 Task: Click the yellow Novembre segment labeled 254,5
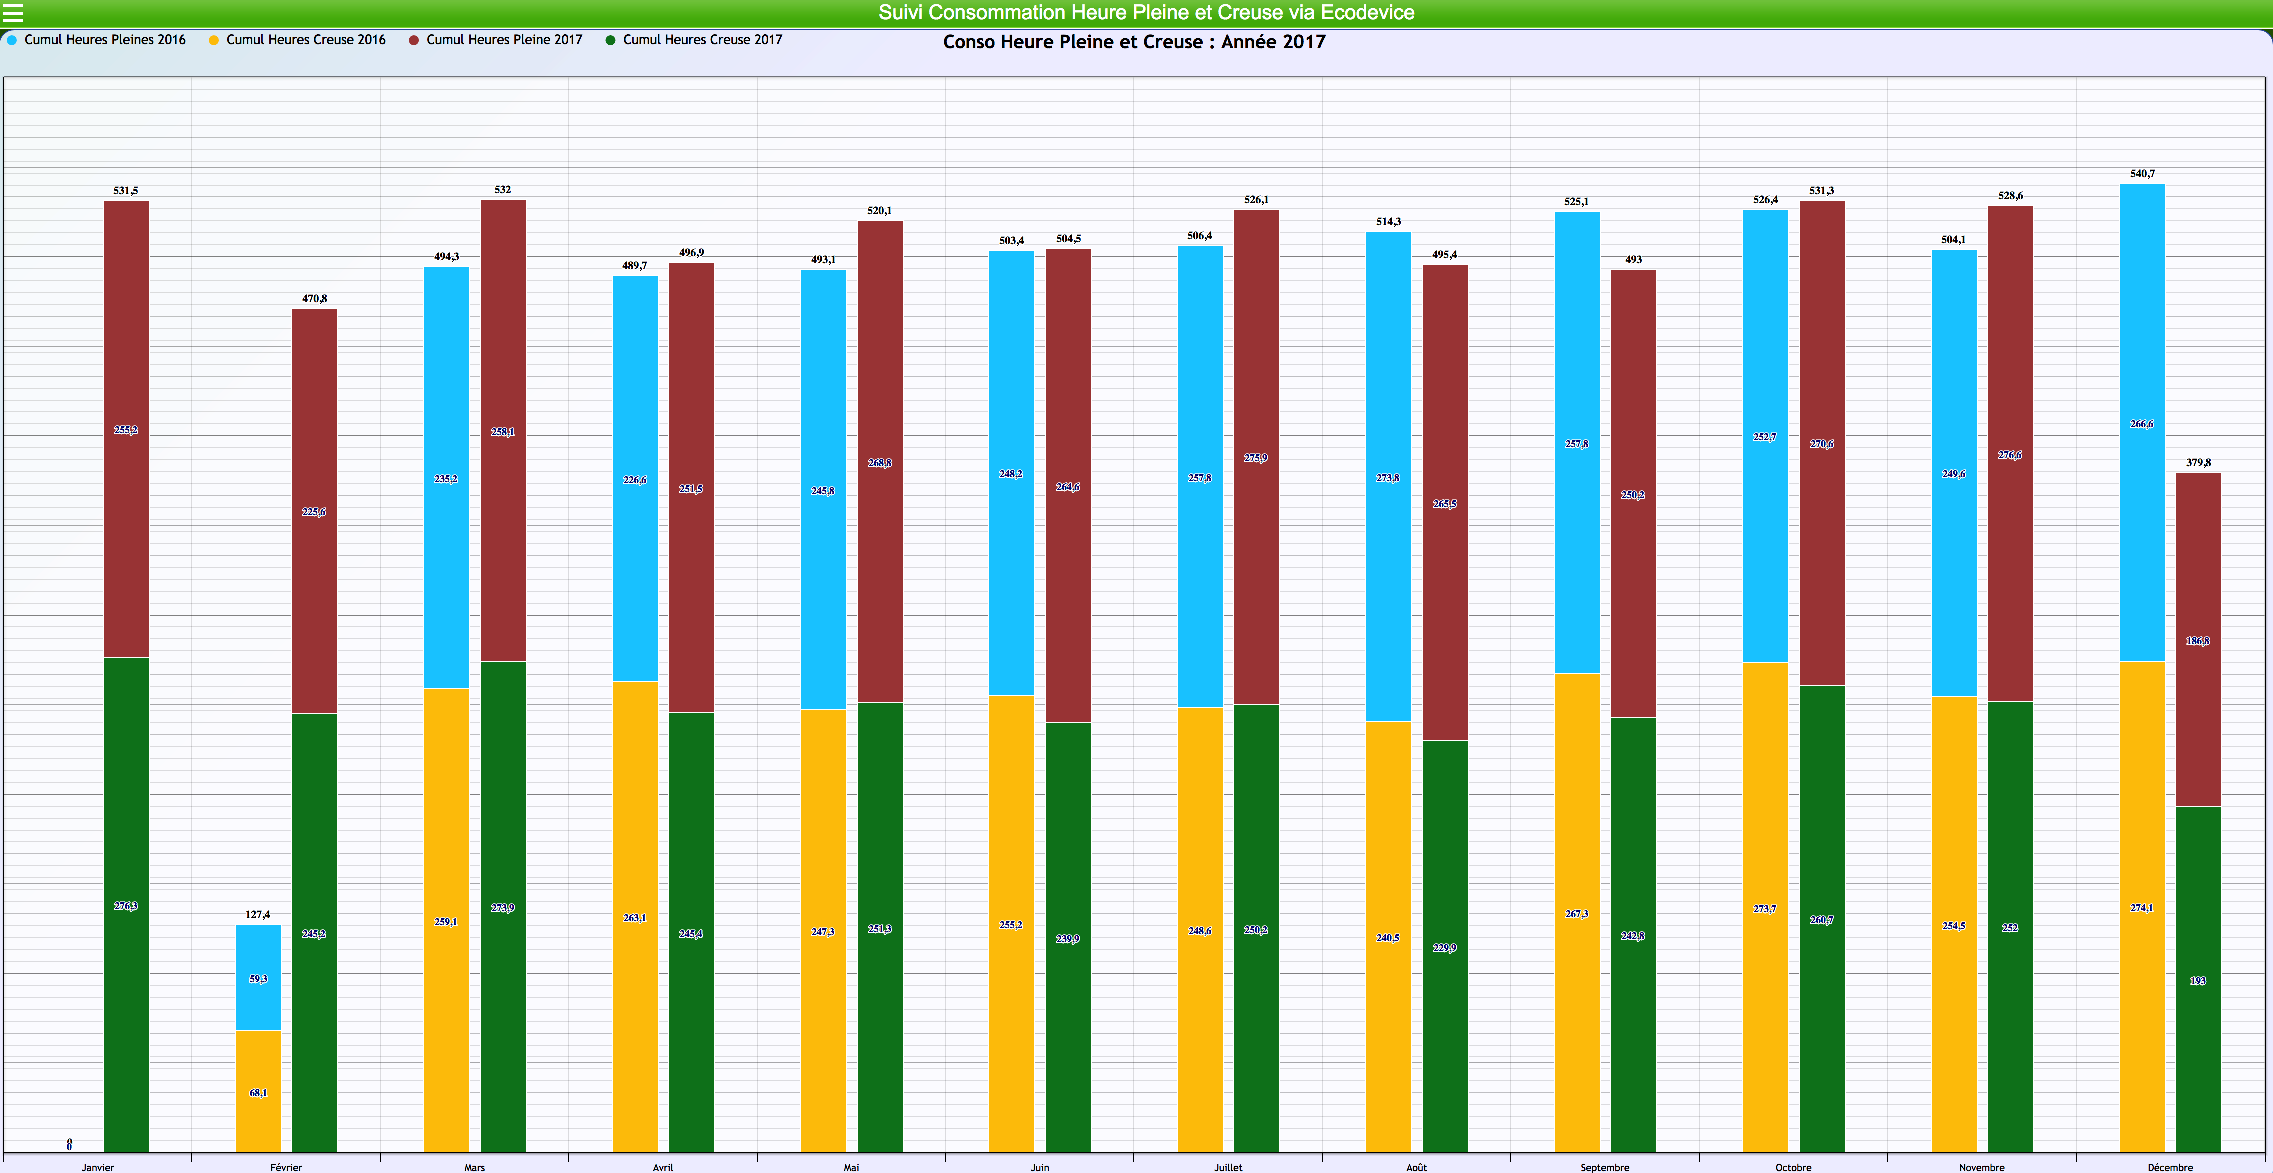[x=1954, y=925]
